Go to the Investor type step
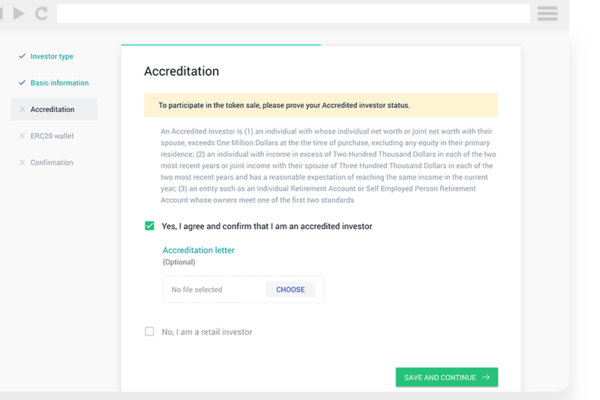The height and width of the screenshot is (400, 600). pyautogui.click(x=52, y=56)
